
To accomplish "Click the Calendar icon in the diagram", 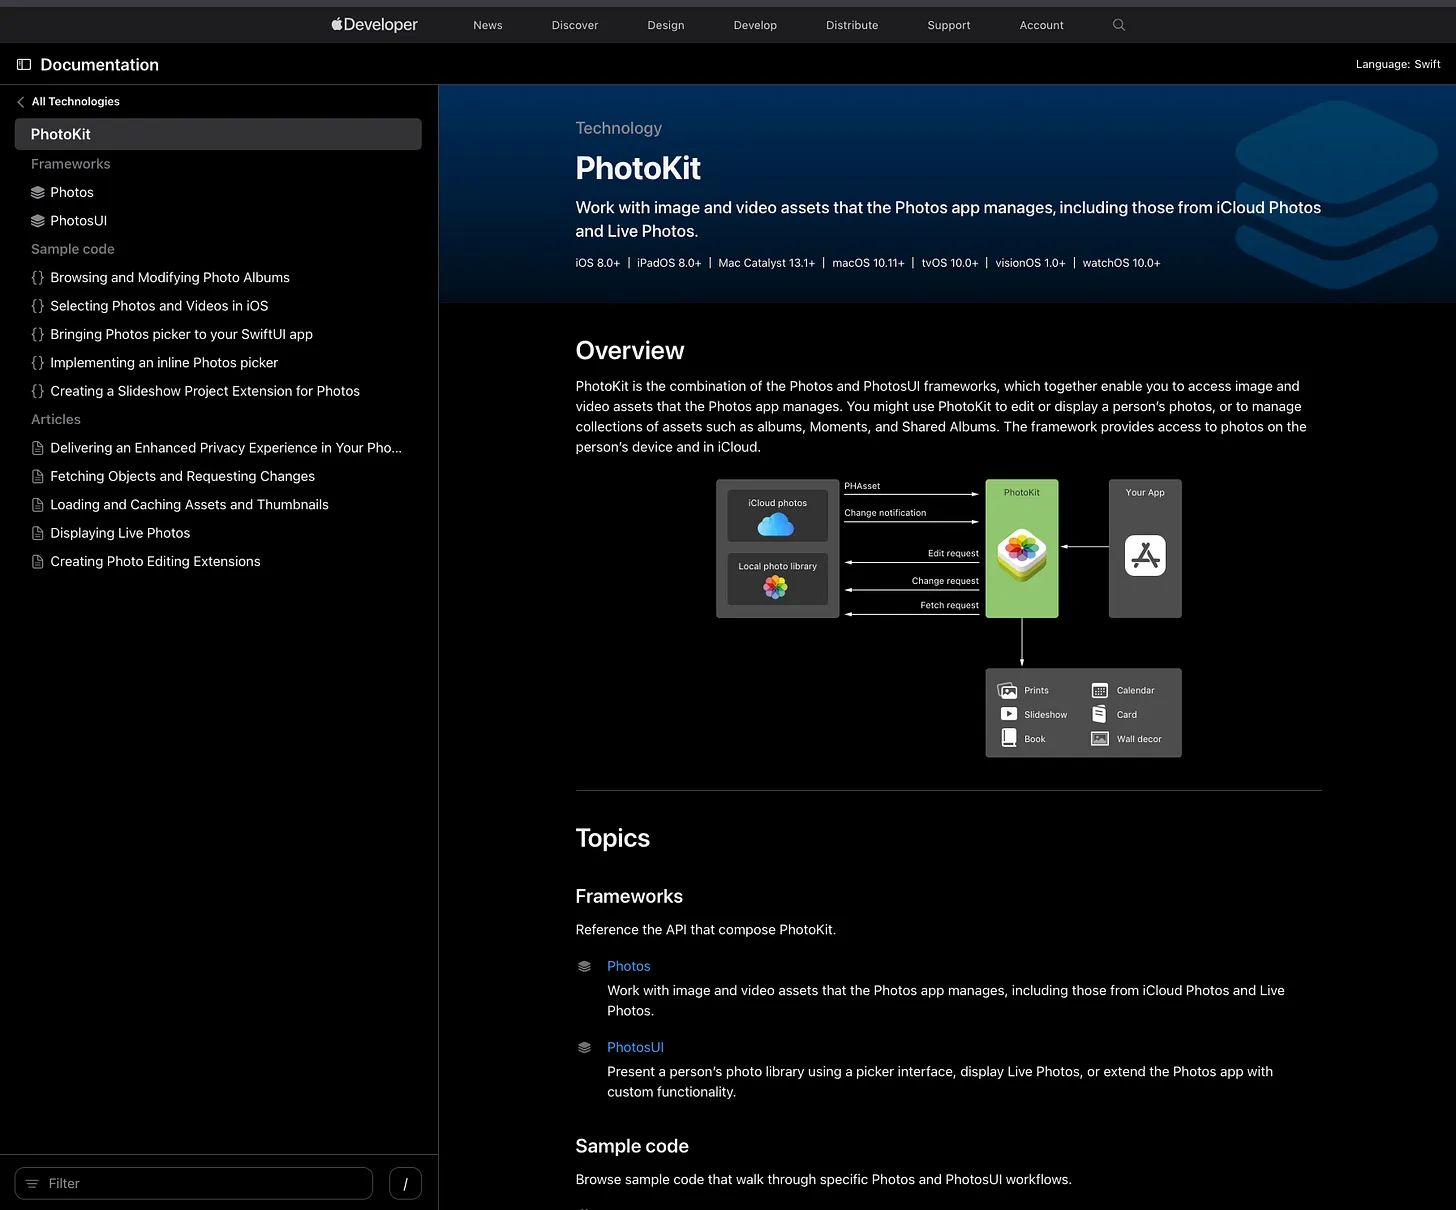I will coord(1099,690).
